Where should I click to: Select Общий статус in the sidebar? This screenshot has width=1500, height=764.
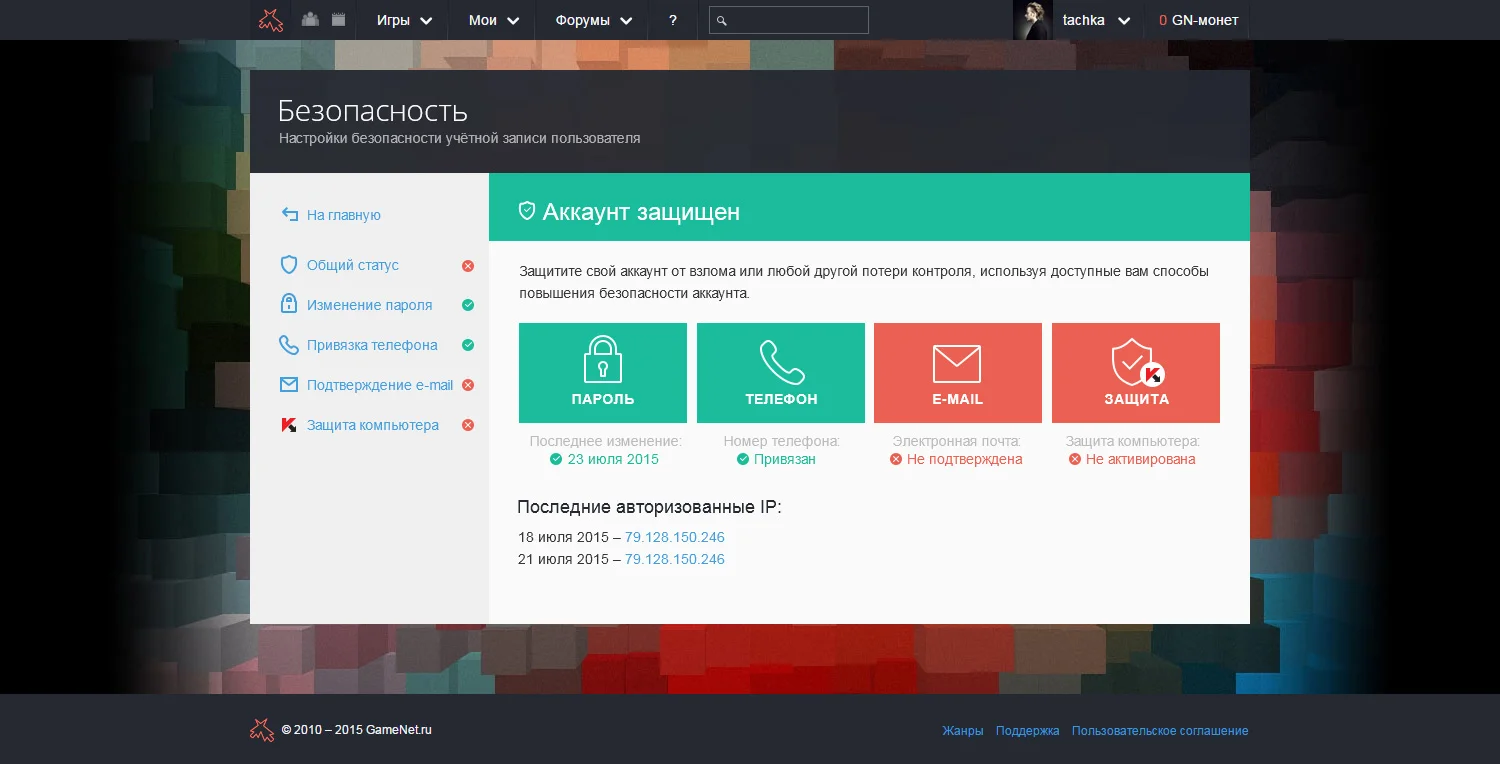tap(352, 265)
